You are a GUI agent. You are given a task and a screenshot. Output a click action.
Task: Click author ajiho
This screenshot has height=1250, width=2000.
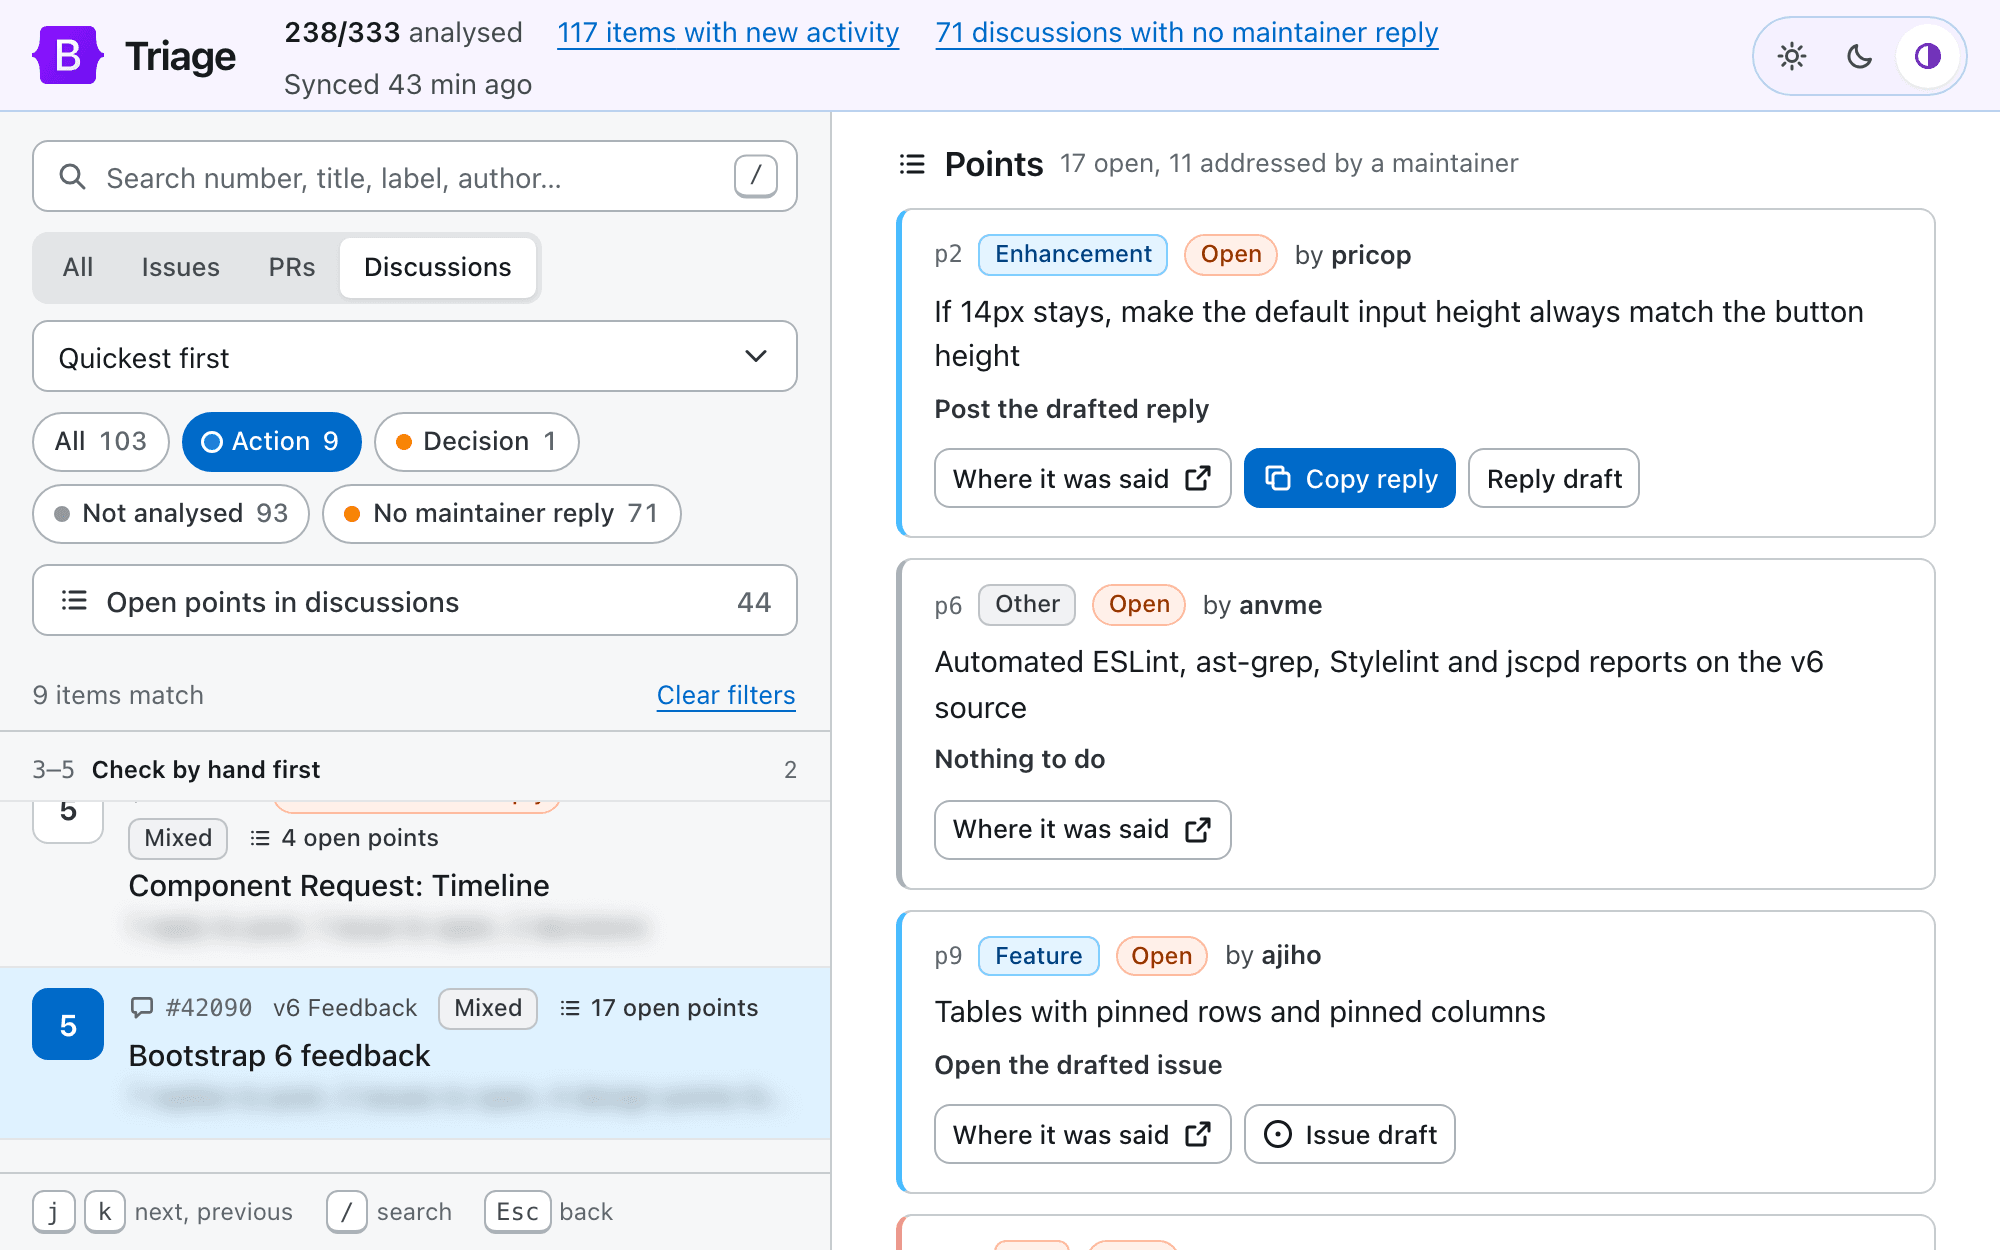point(1291,955)
